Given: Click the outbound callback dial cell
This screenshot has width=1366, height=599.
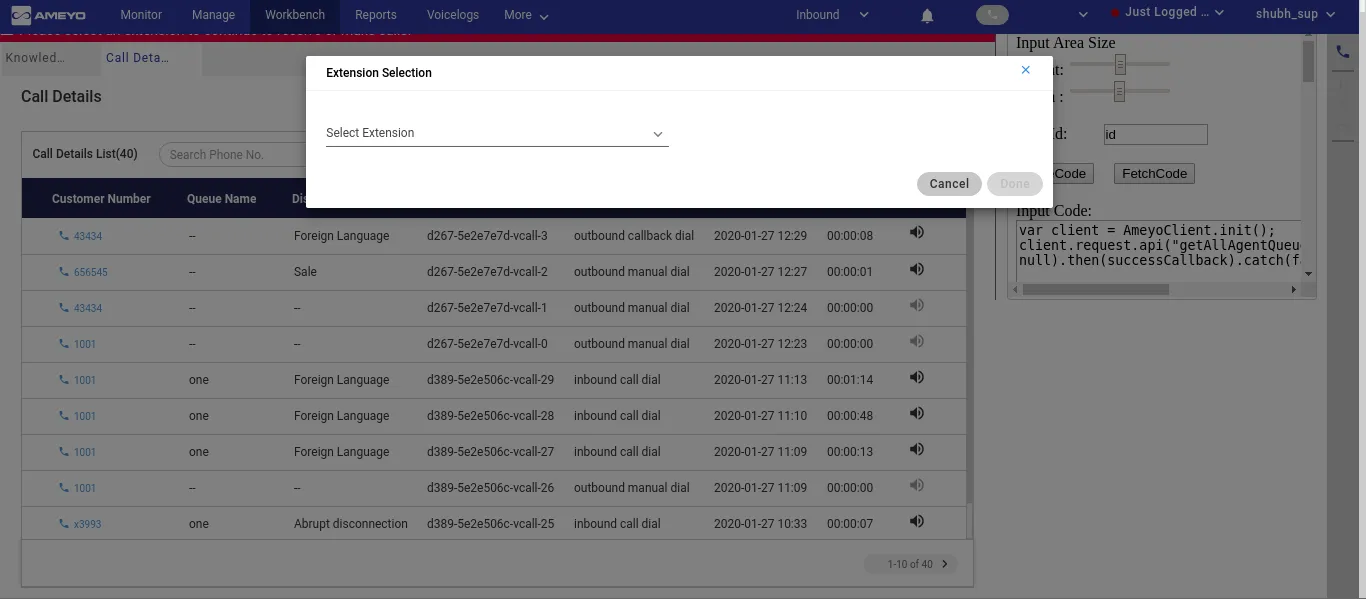Looking at the screenshot, I should pyautogui.click(x=634, y=236).
